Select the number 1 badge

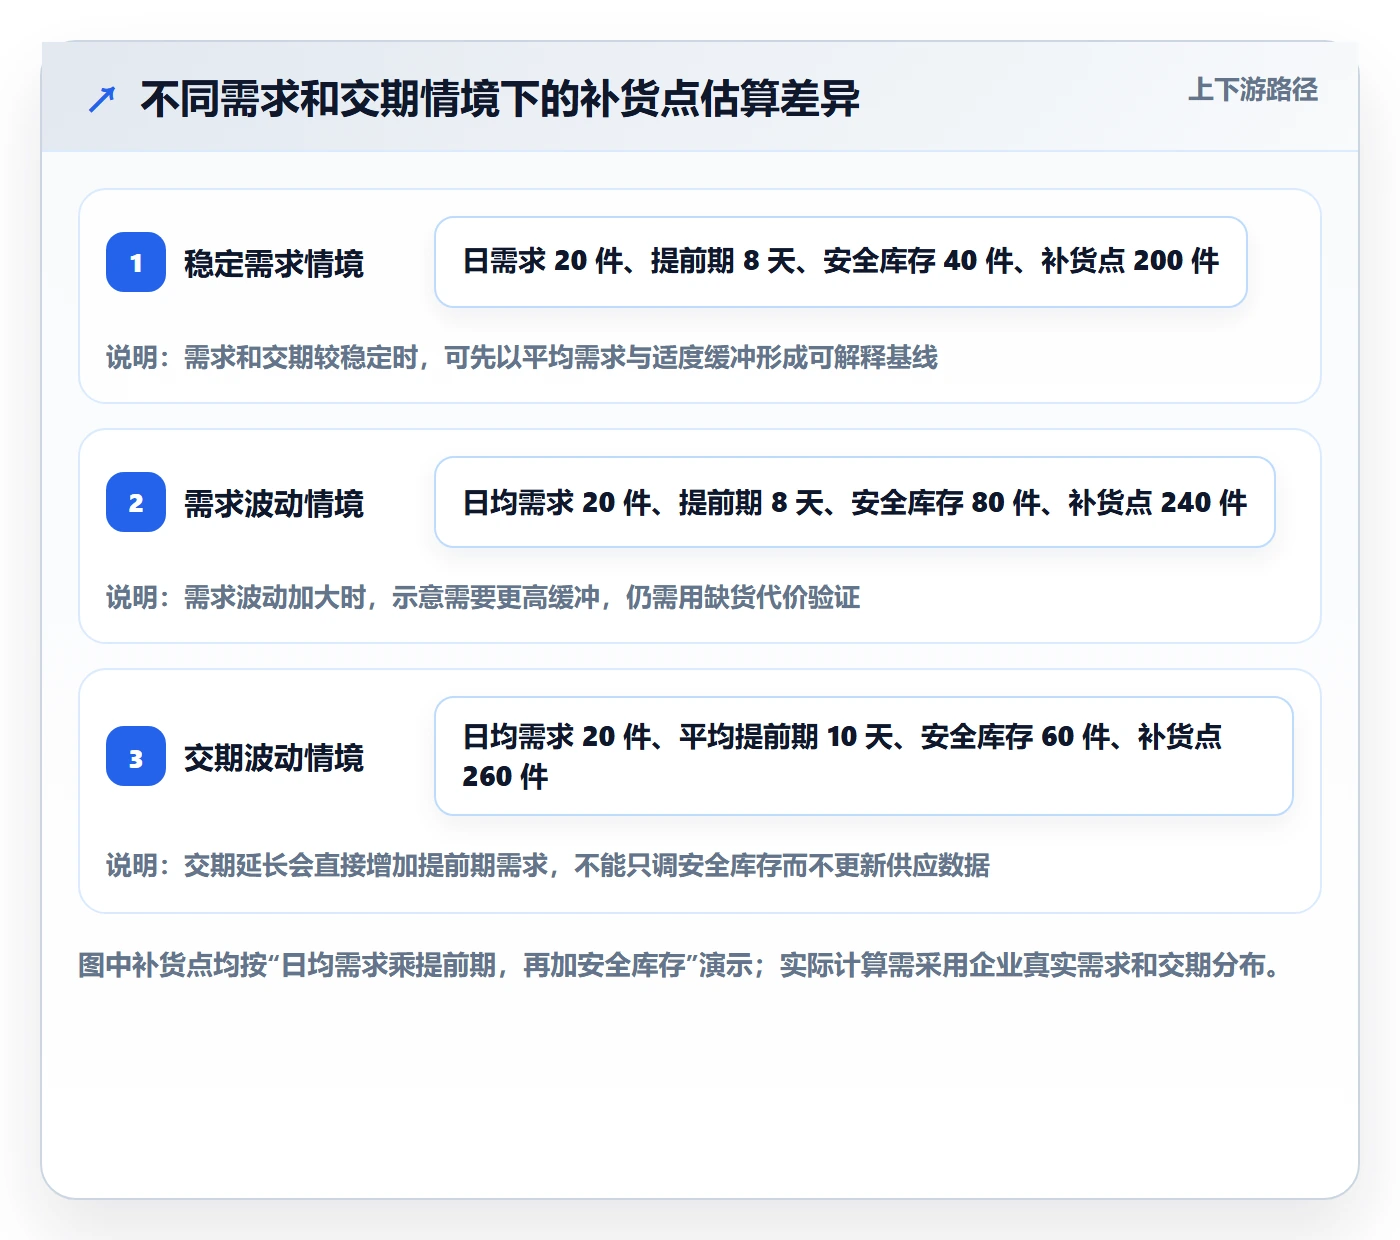tap(136, 262)
